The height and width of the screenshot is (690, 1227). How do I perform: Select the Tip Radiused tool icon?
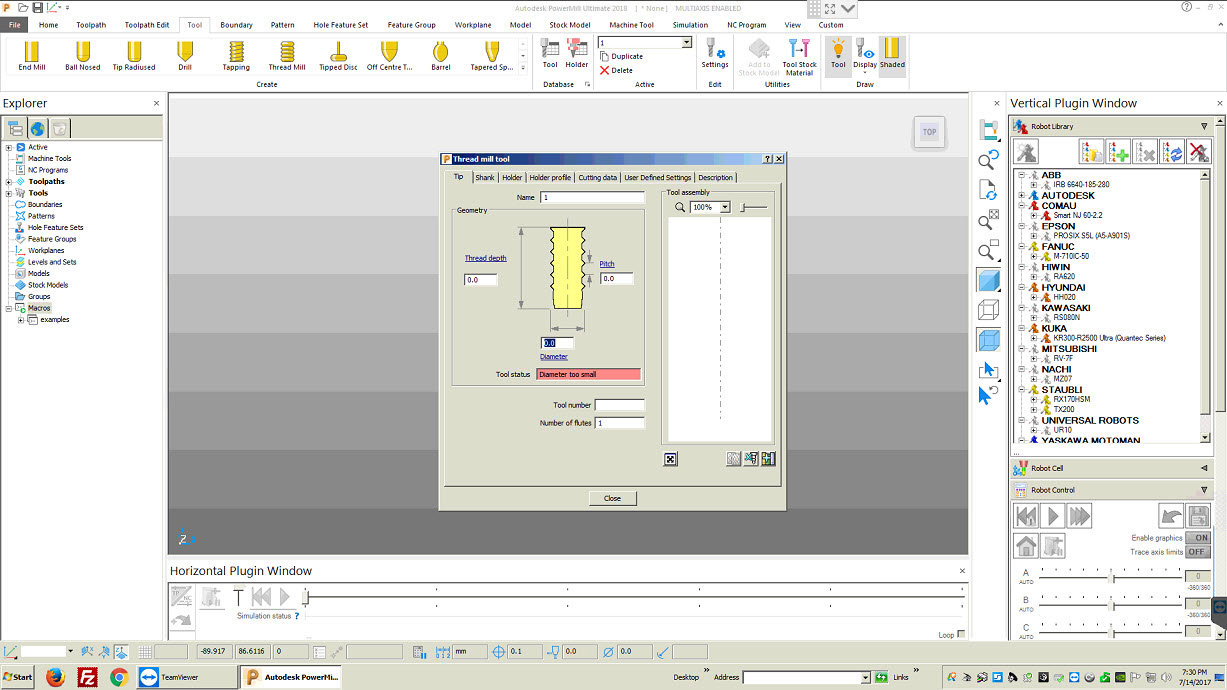click(x=134, y=56)
